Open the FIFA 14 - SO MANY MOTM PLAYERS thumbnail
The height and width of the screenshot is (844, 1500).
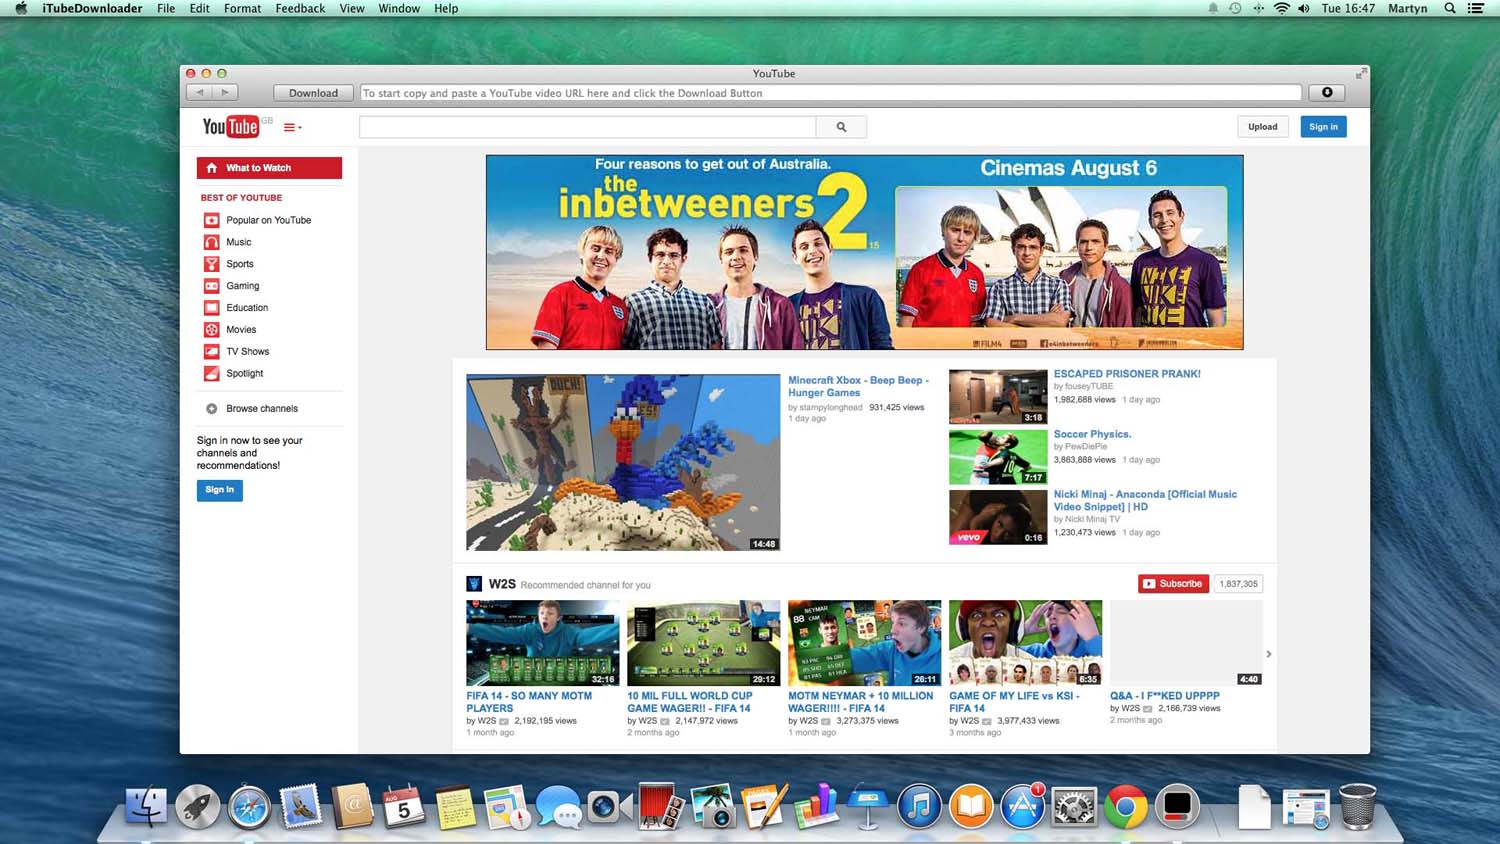pyautogui.click(x=543, y=643)
